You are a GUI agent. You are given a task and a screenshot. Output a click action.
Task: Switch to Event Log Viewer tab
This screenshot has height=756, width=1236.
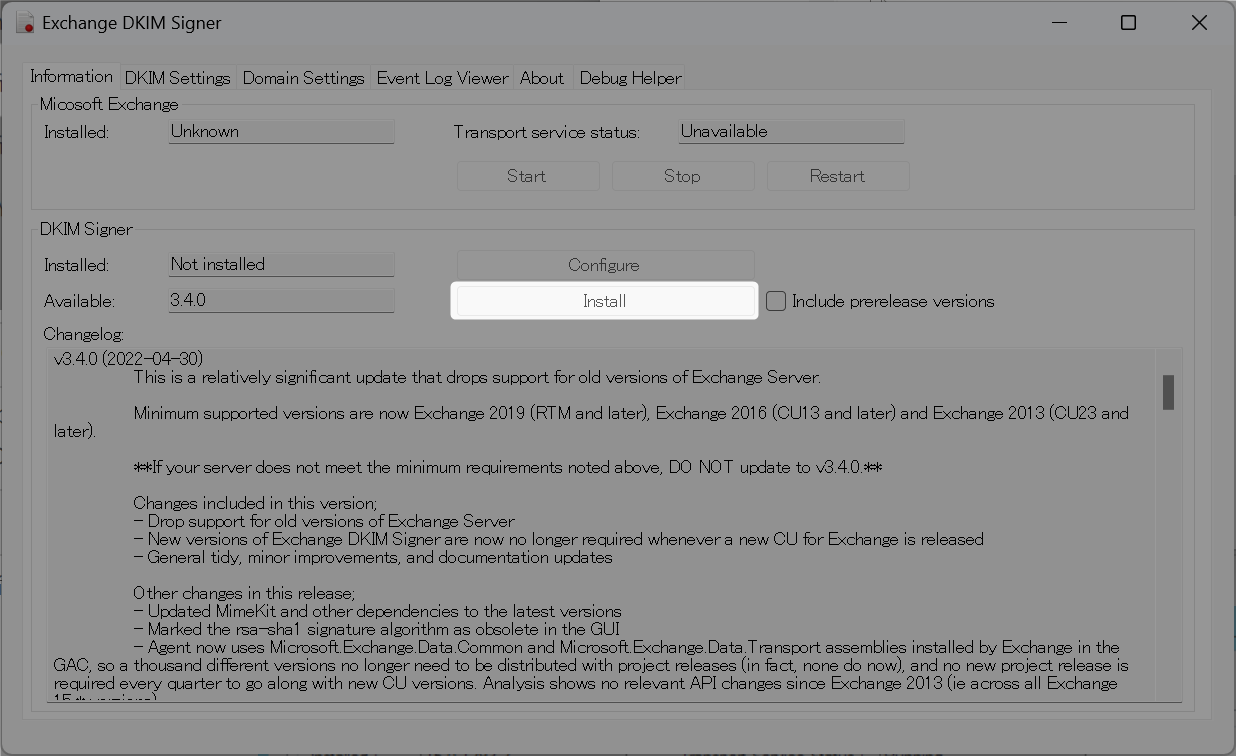pos(442,77)
